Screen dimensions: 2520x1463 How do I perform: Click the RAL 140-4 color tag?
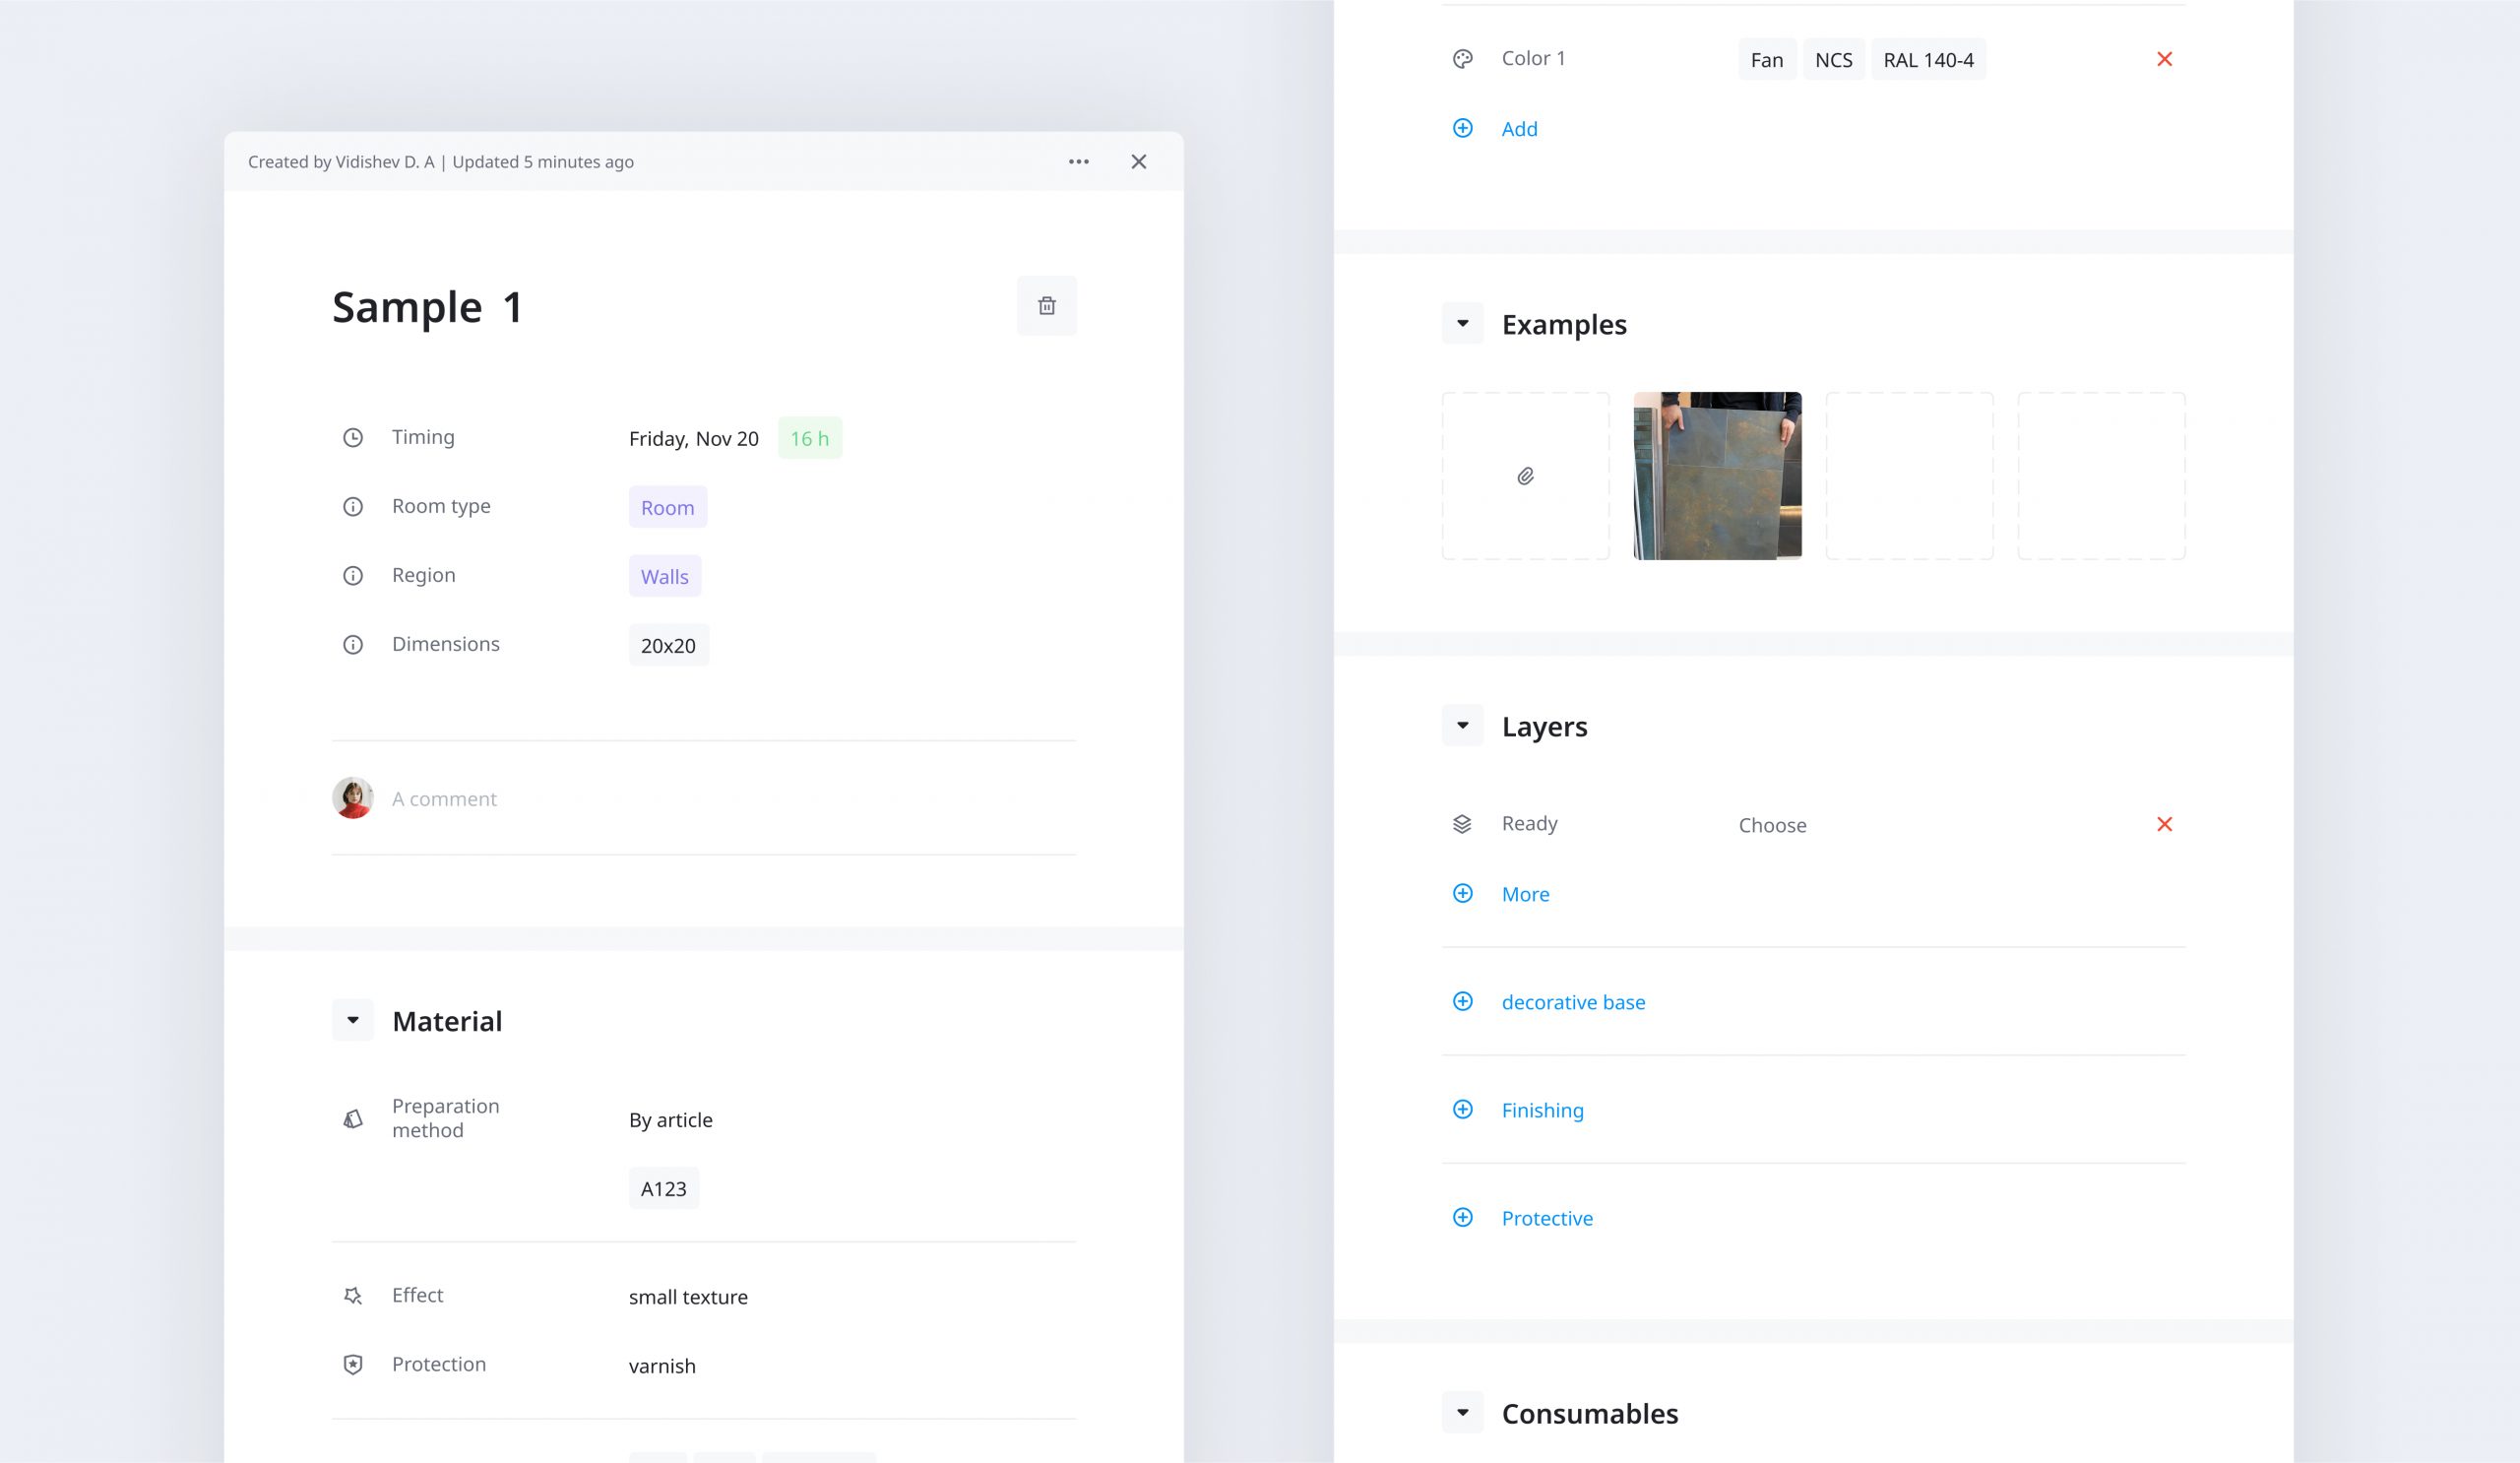(x=1927, y=60)
